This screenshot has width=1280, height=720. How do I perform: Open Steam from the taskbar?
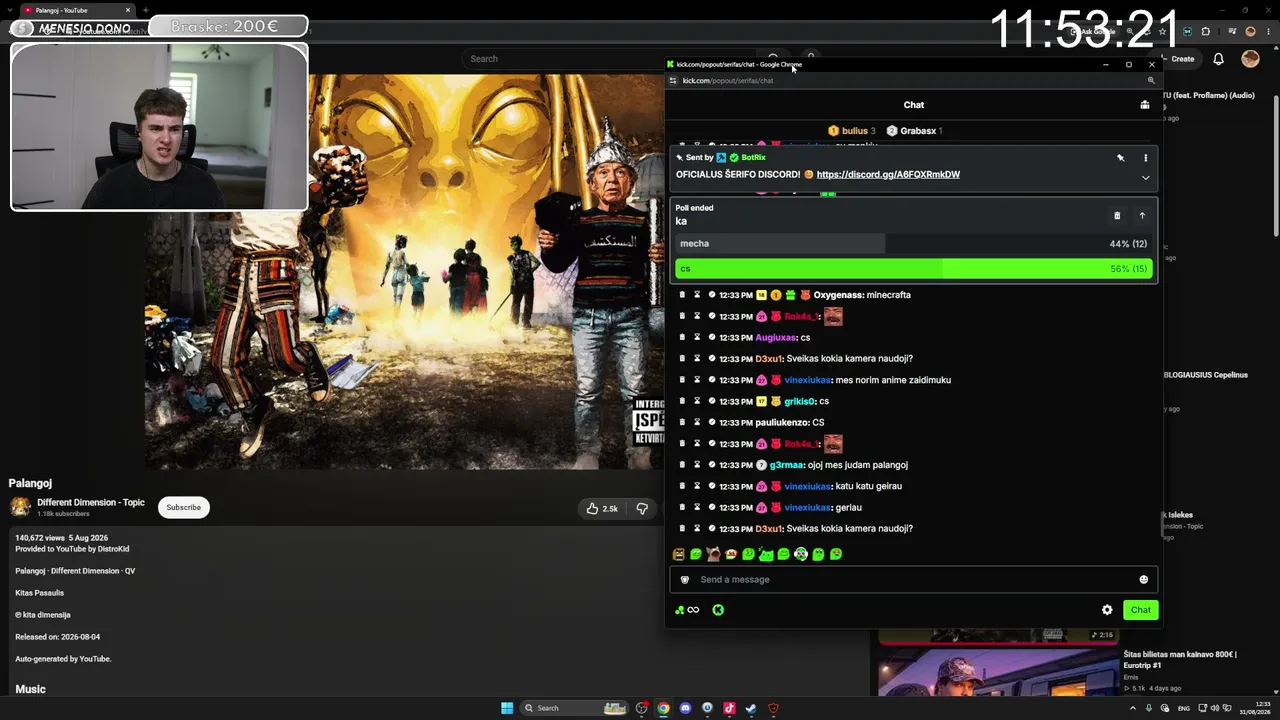(x=751, y=708)
